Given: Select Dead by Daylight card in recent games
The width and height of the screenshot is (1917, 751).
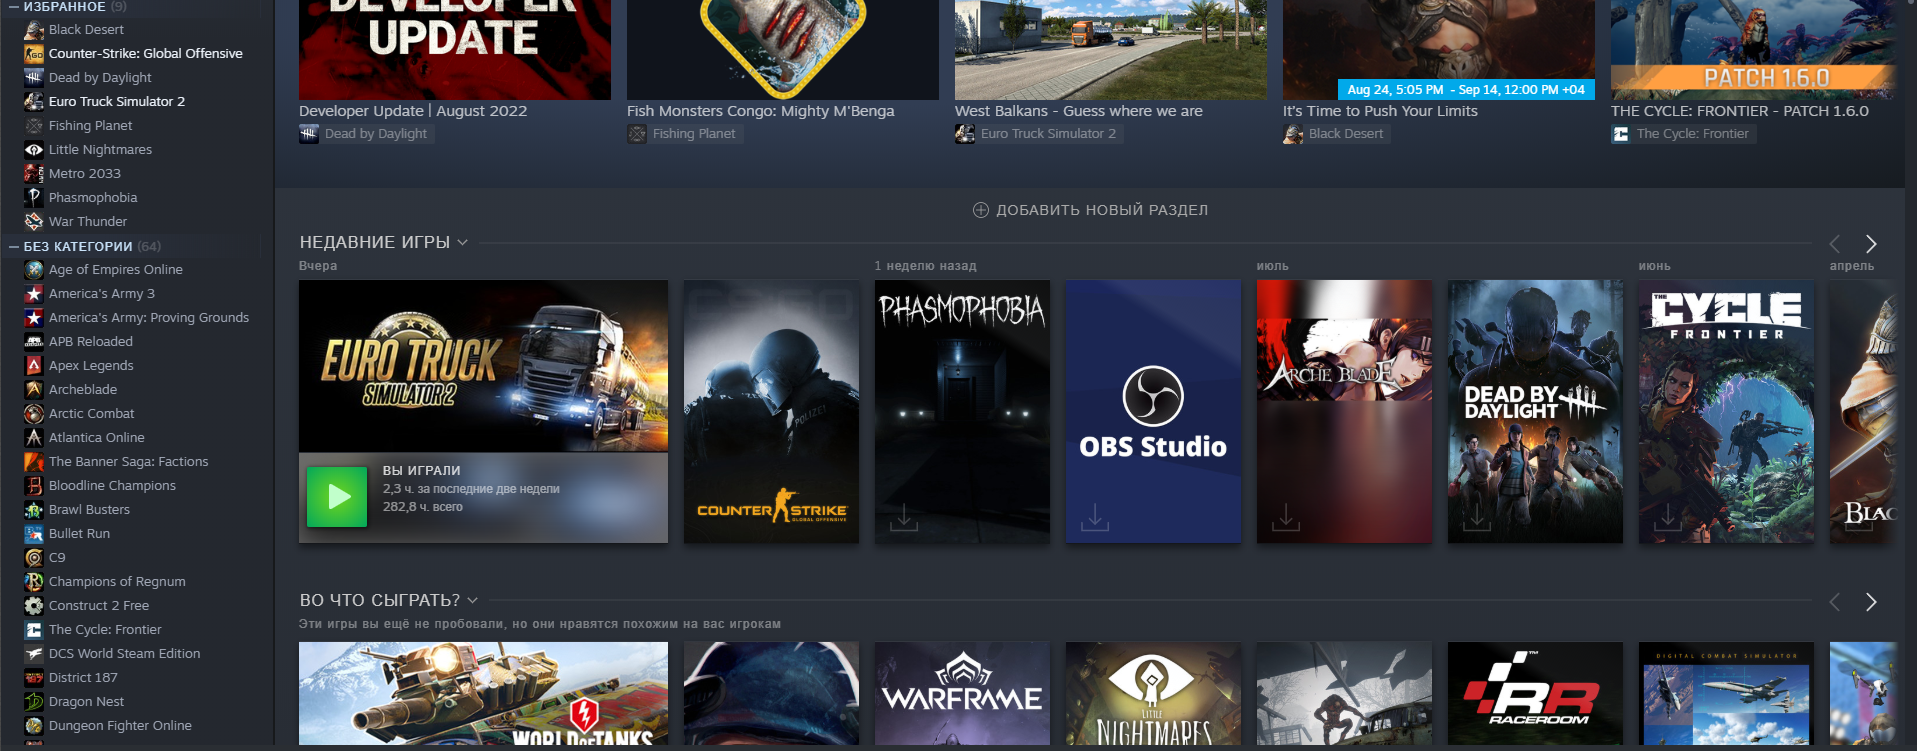Looking at the screenshot, I should (1535, 412).
